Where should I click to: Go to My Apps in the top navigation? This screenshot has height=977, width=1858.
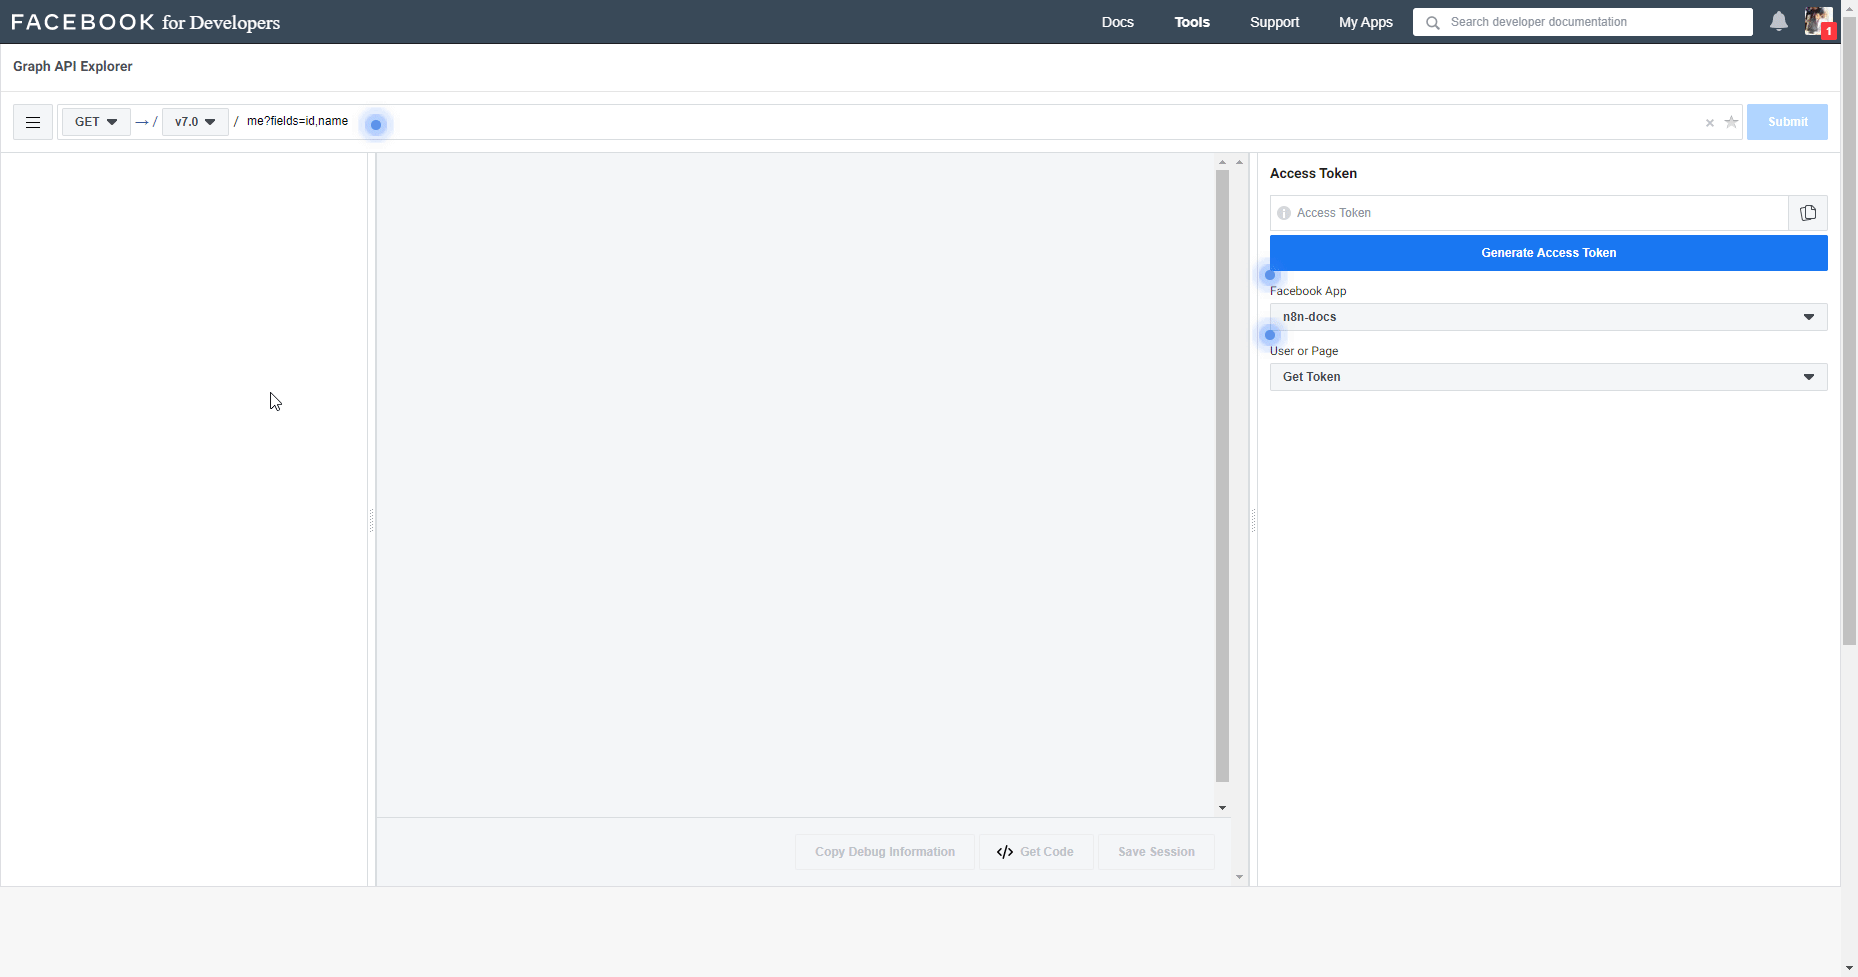click(x=1365, y=22)
